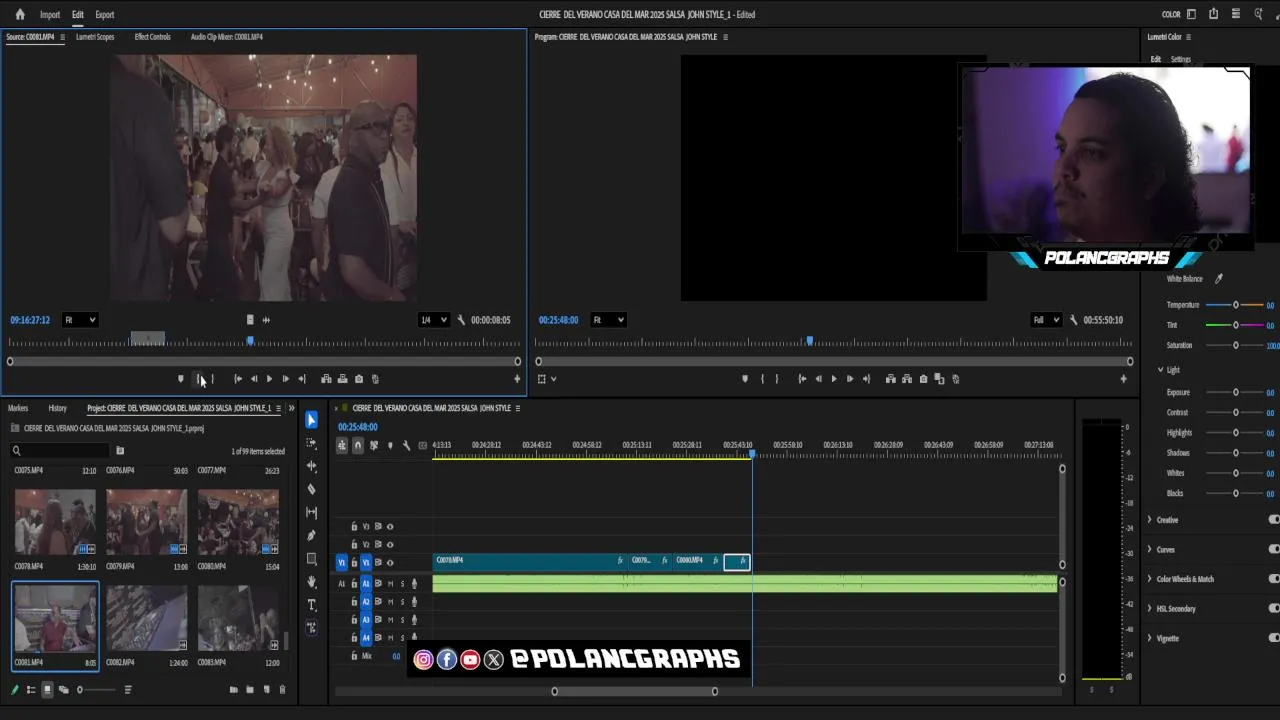Viewport: 1280px width, 720px height.
Task: Open timeline display settings wrench
Action: click(x=406, y=445)
